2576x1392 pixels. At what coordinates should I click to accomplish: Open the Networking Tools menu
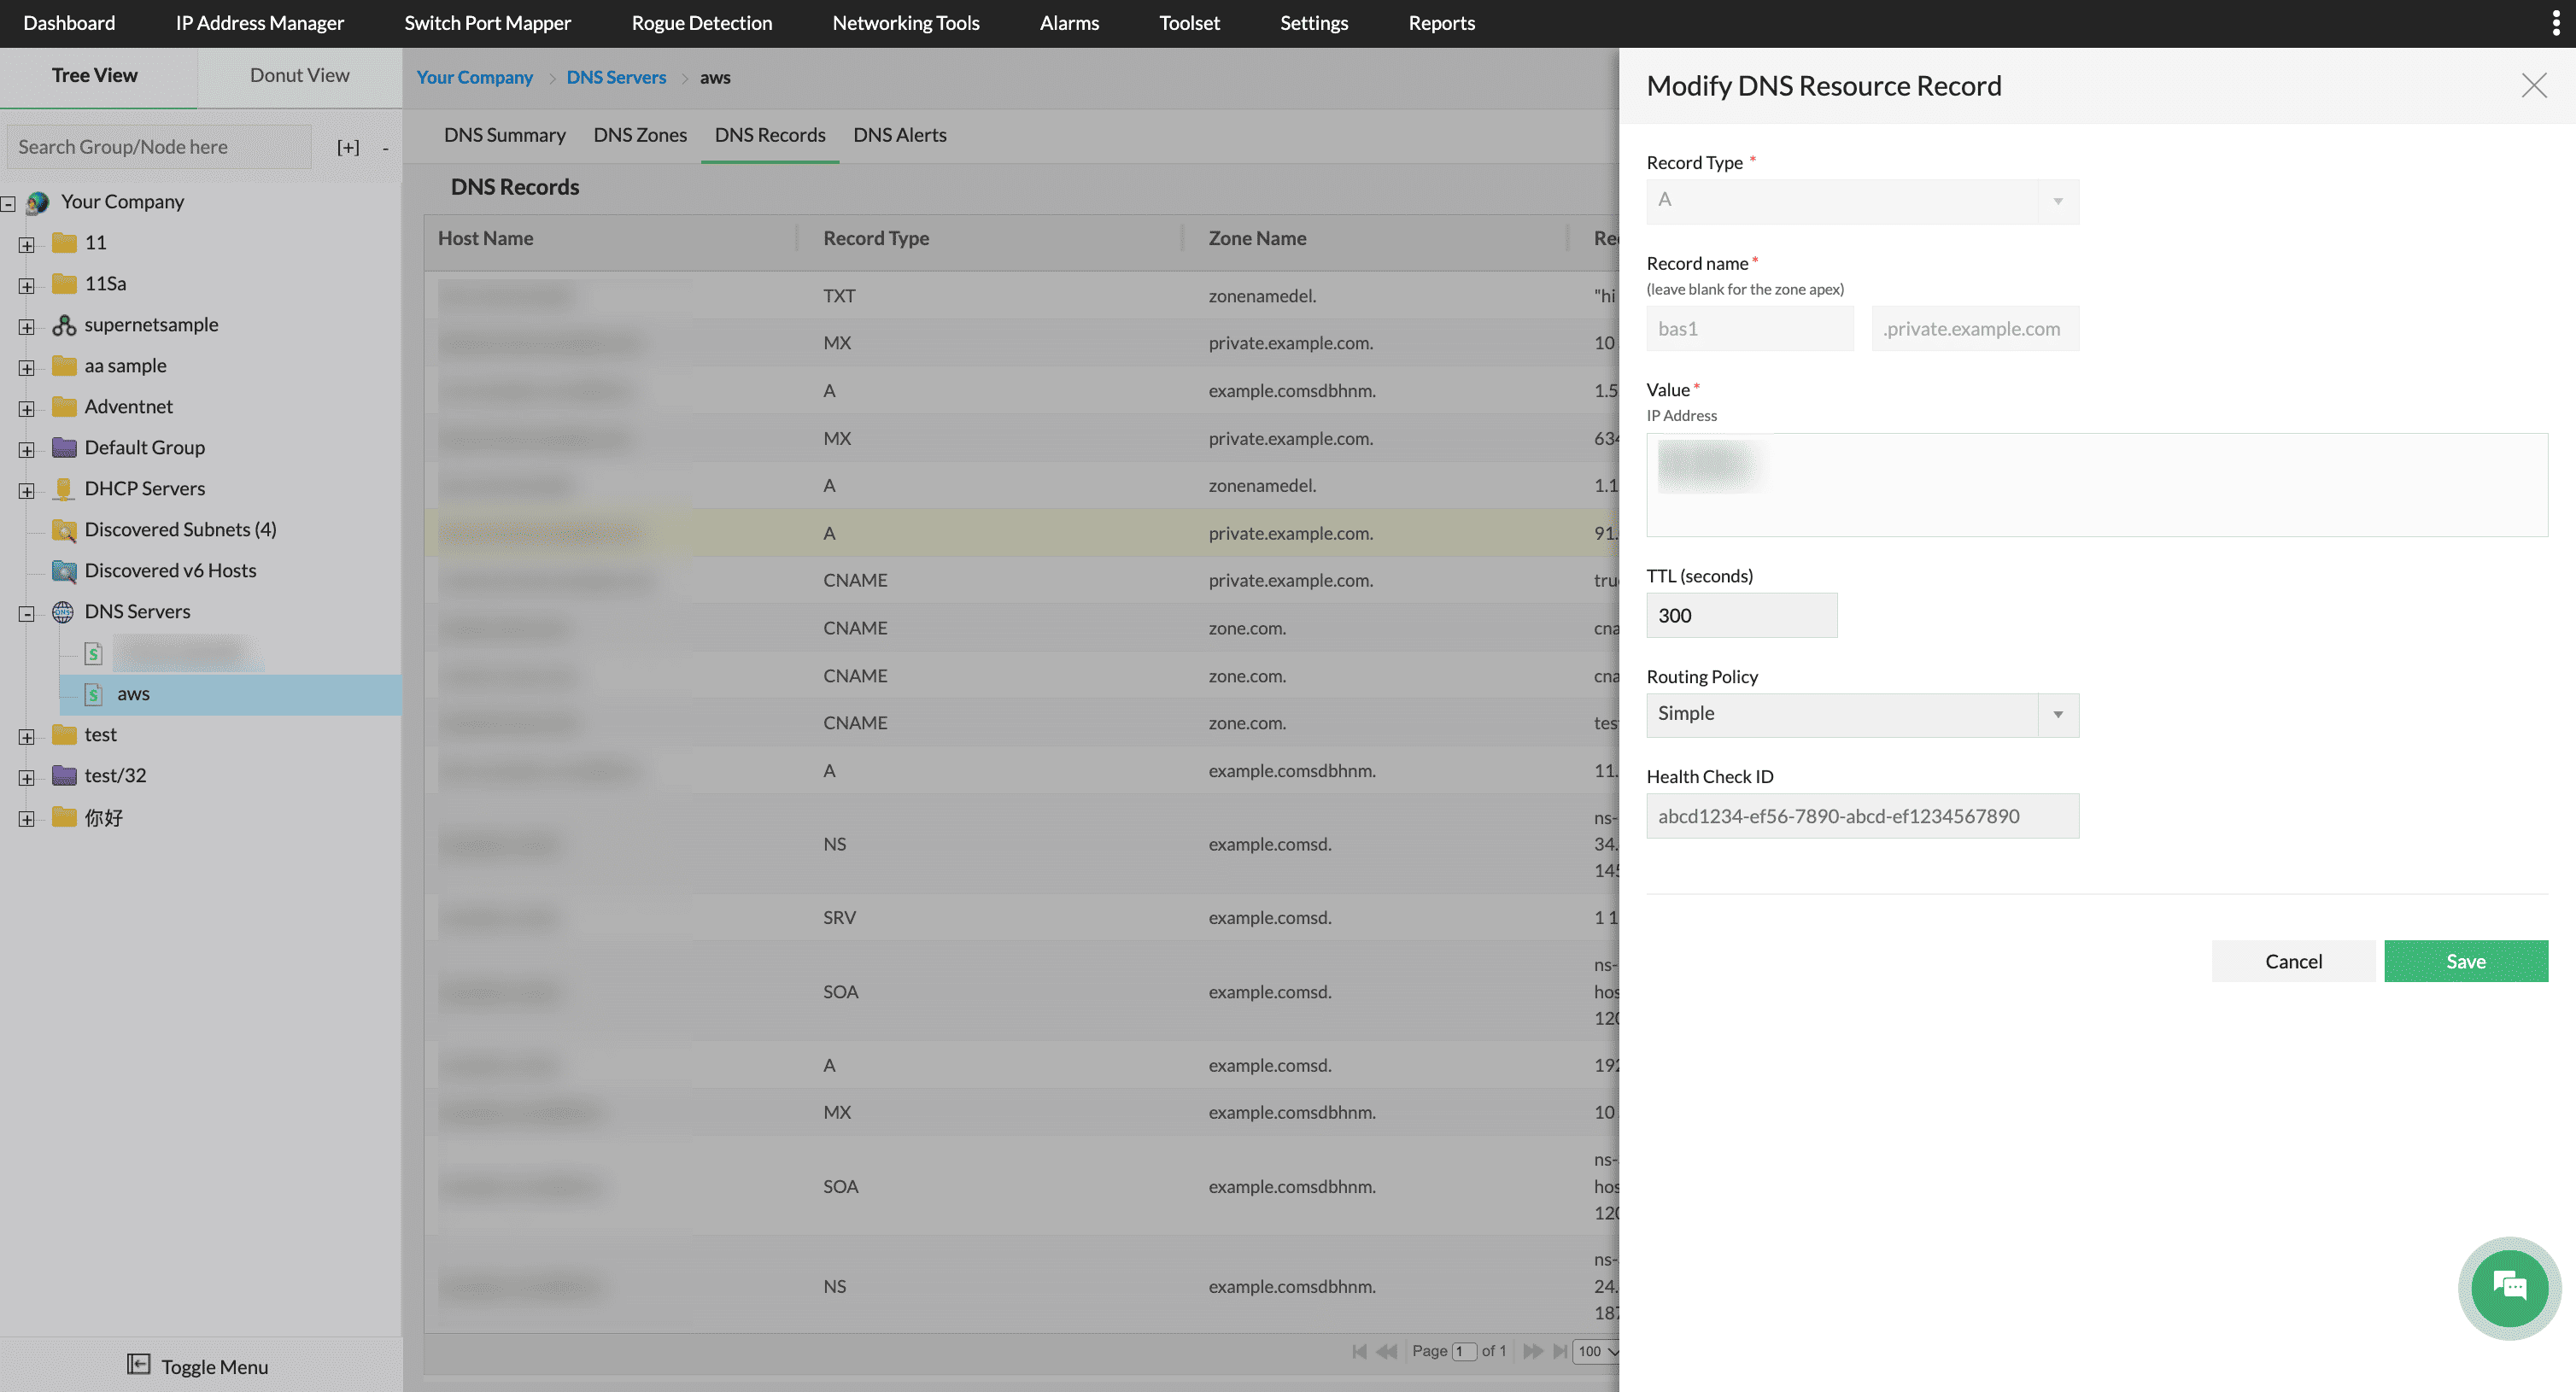pos(905,23)
